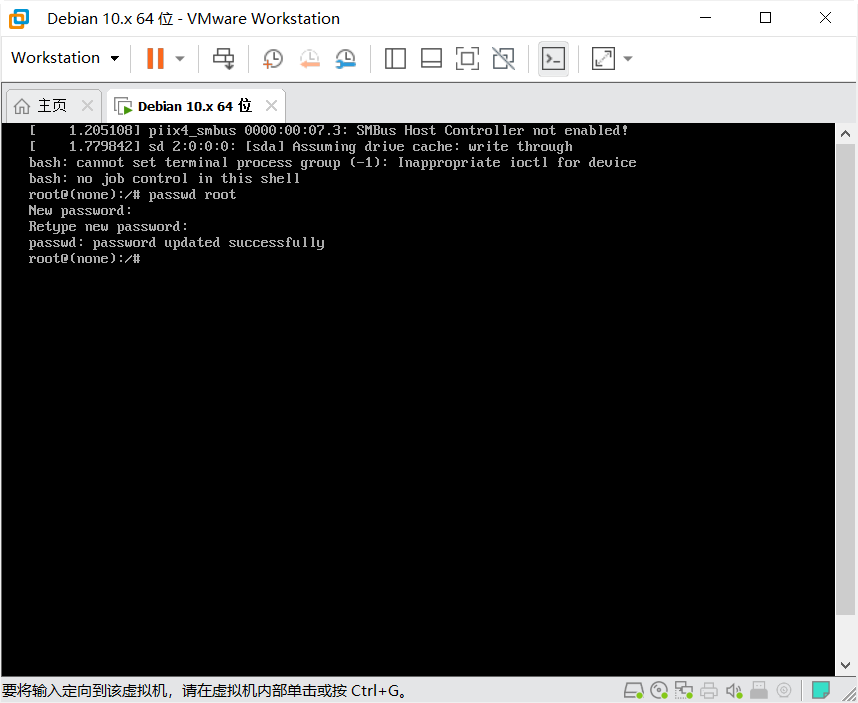Click scroll down arrow of console scrollbar
This screenshot has height=703, width=858.
pos(845,665)
